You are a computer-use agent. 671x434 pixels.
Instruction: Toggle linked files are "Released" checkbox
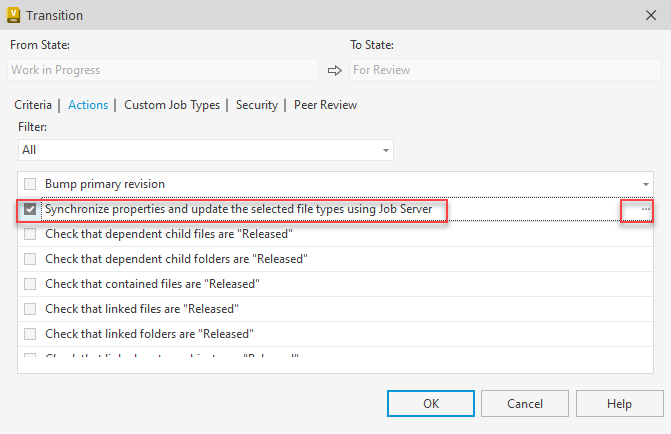click(x=30, y=309)
